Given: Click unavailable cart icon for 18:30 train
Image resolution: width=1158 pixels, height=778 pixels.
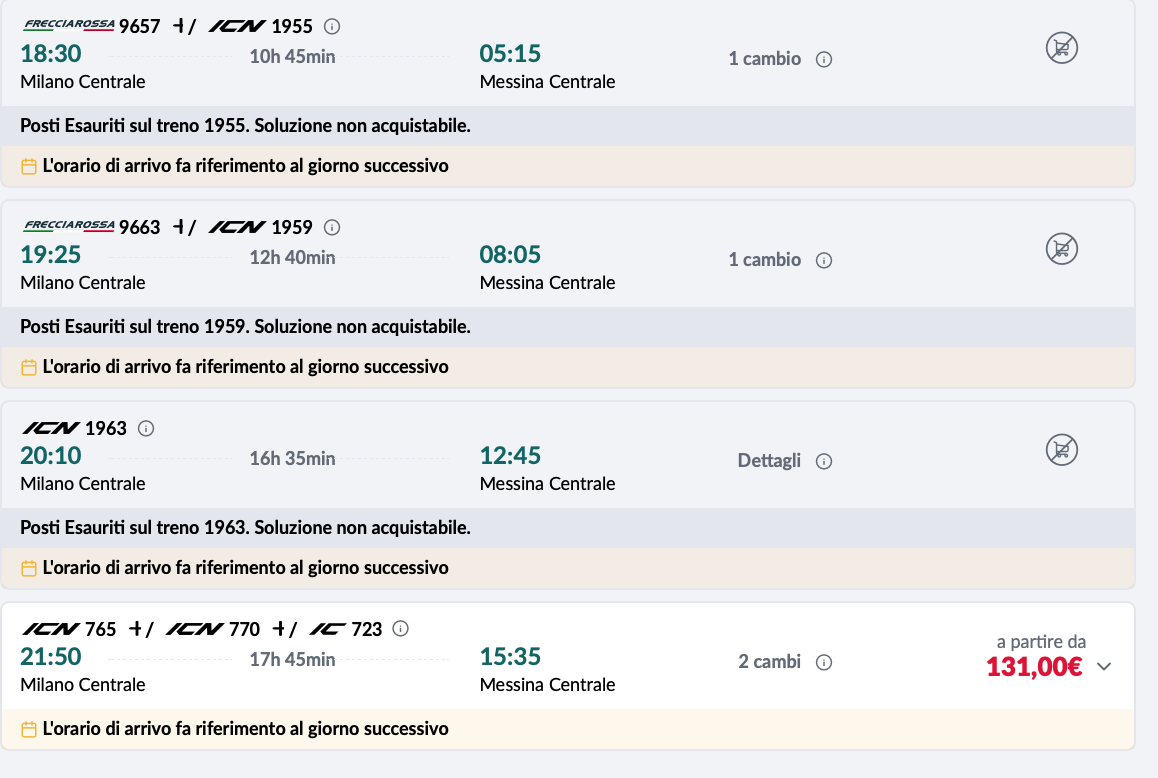Looking at the screenshot, I should click(x=1061, y=48).
